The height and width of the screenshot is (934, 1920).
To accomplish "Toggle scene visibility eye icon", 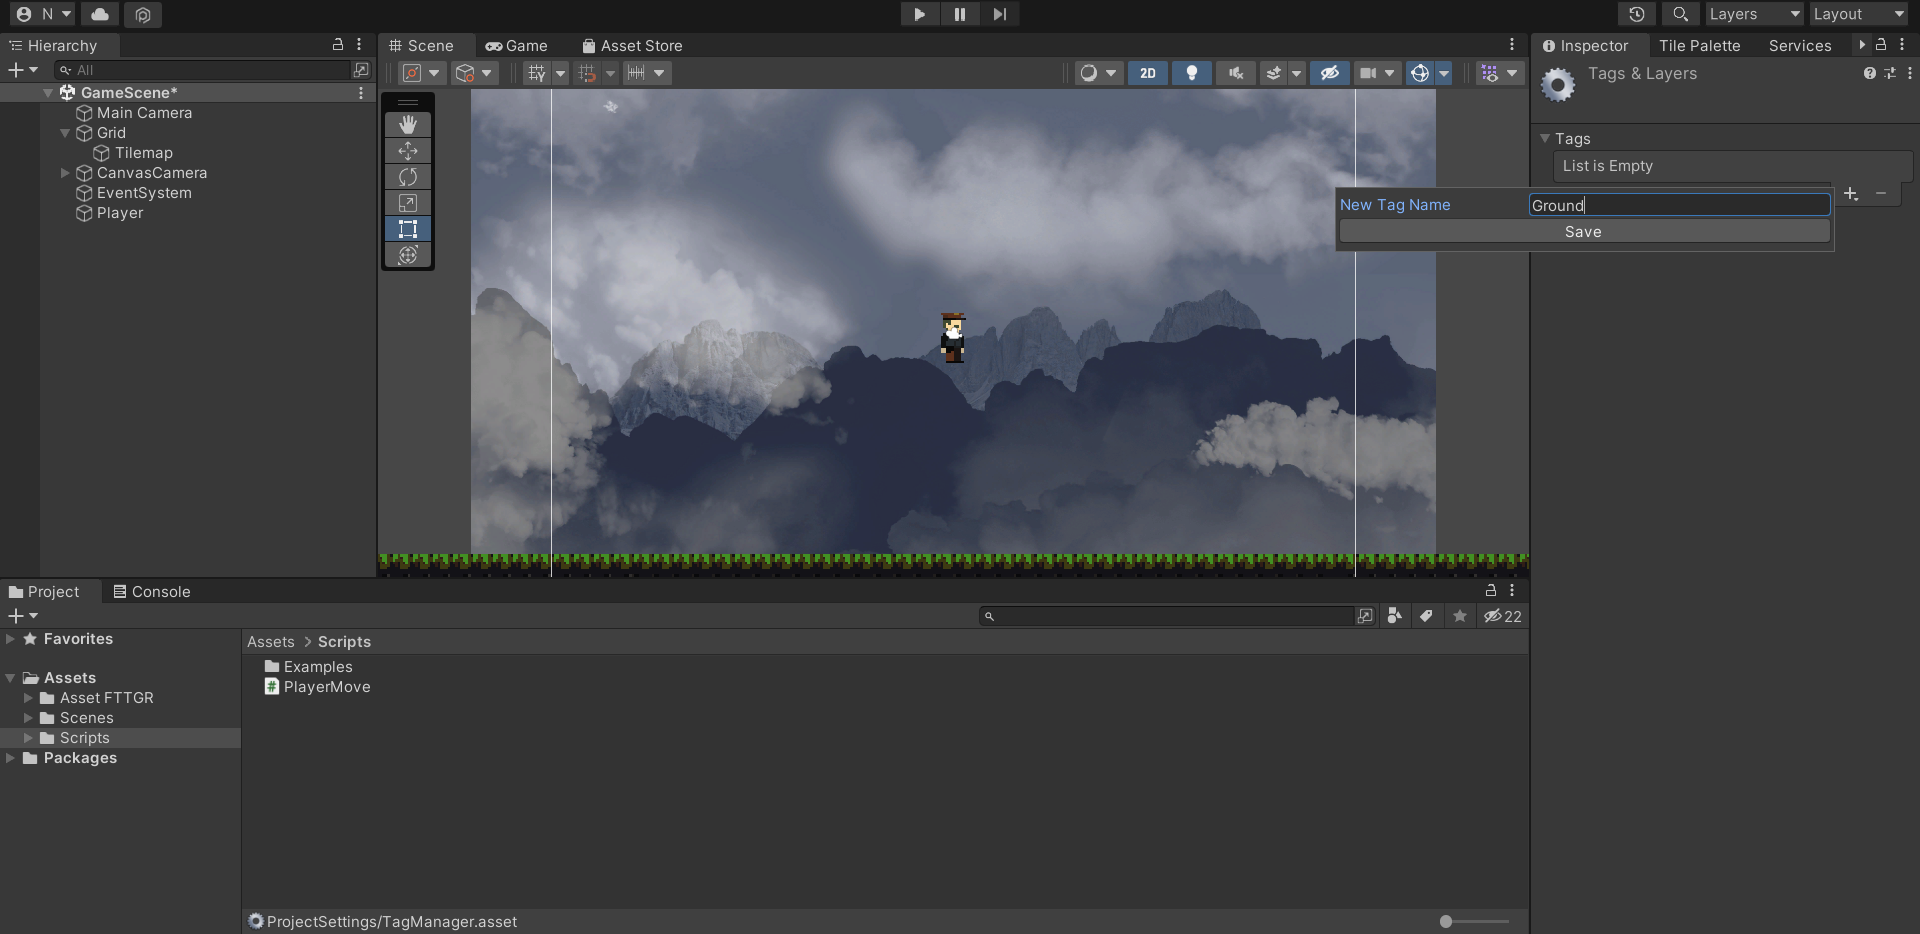I will 1330,73.
